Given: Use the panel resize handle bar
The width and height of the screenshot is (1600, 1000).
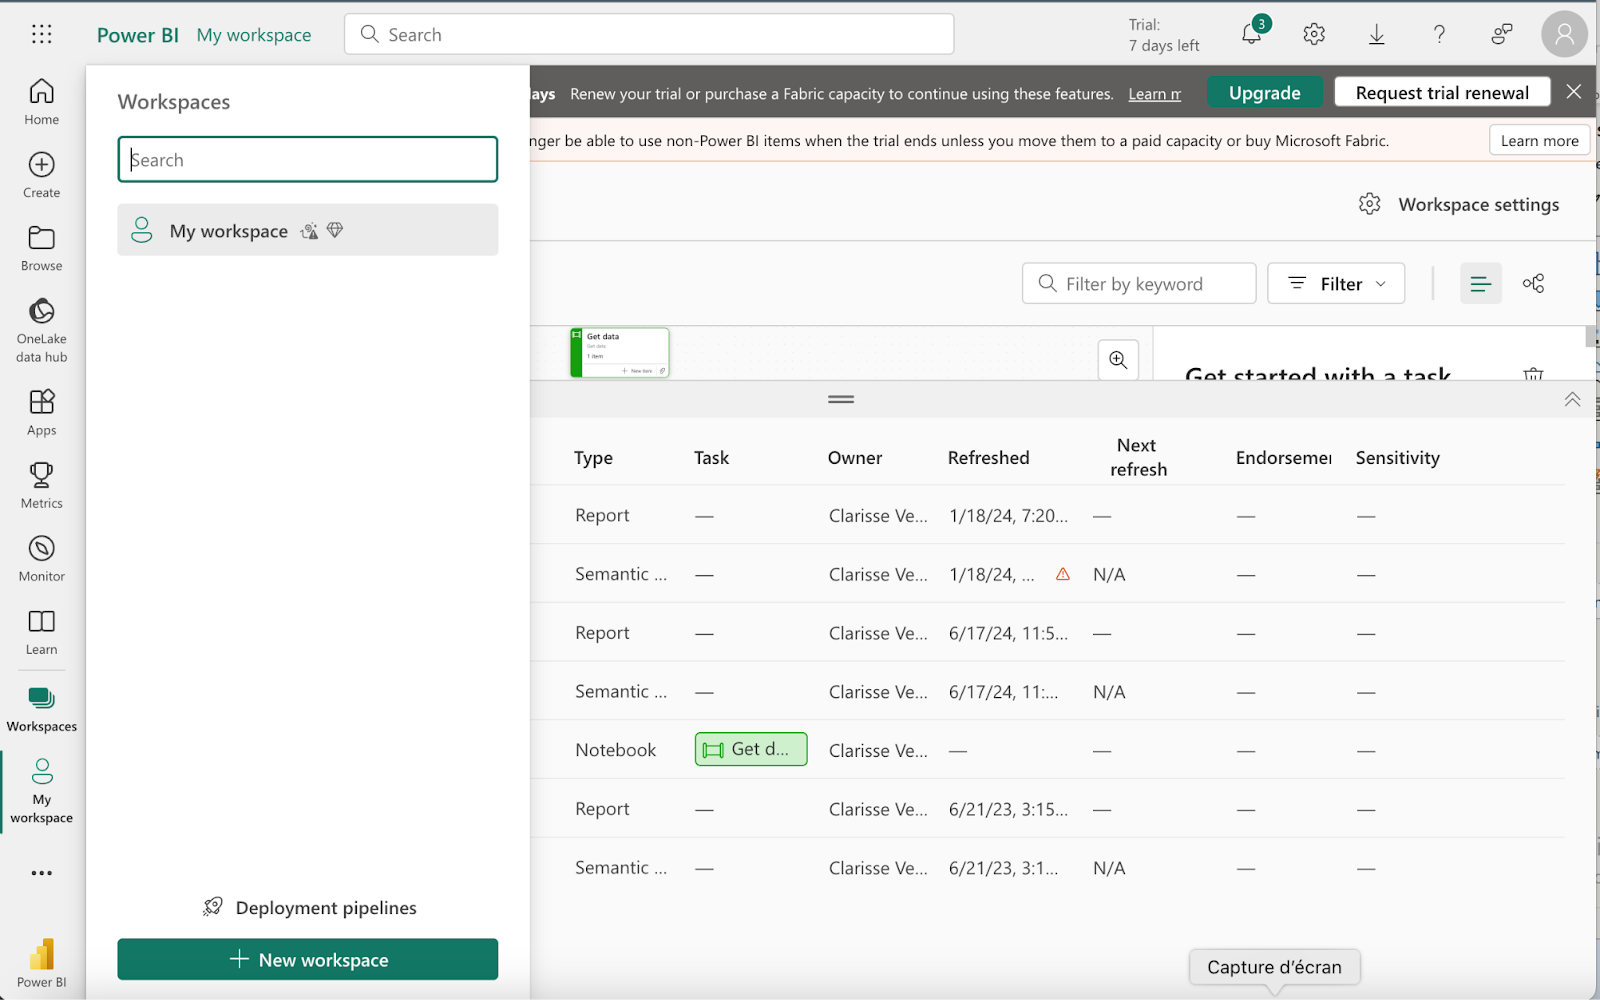Looking at the screenshot, I should [x=841, y=399].
